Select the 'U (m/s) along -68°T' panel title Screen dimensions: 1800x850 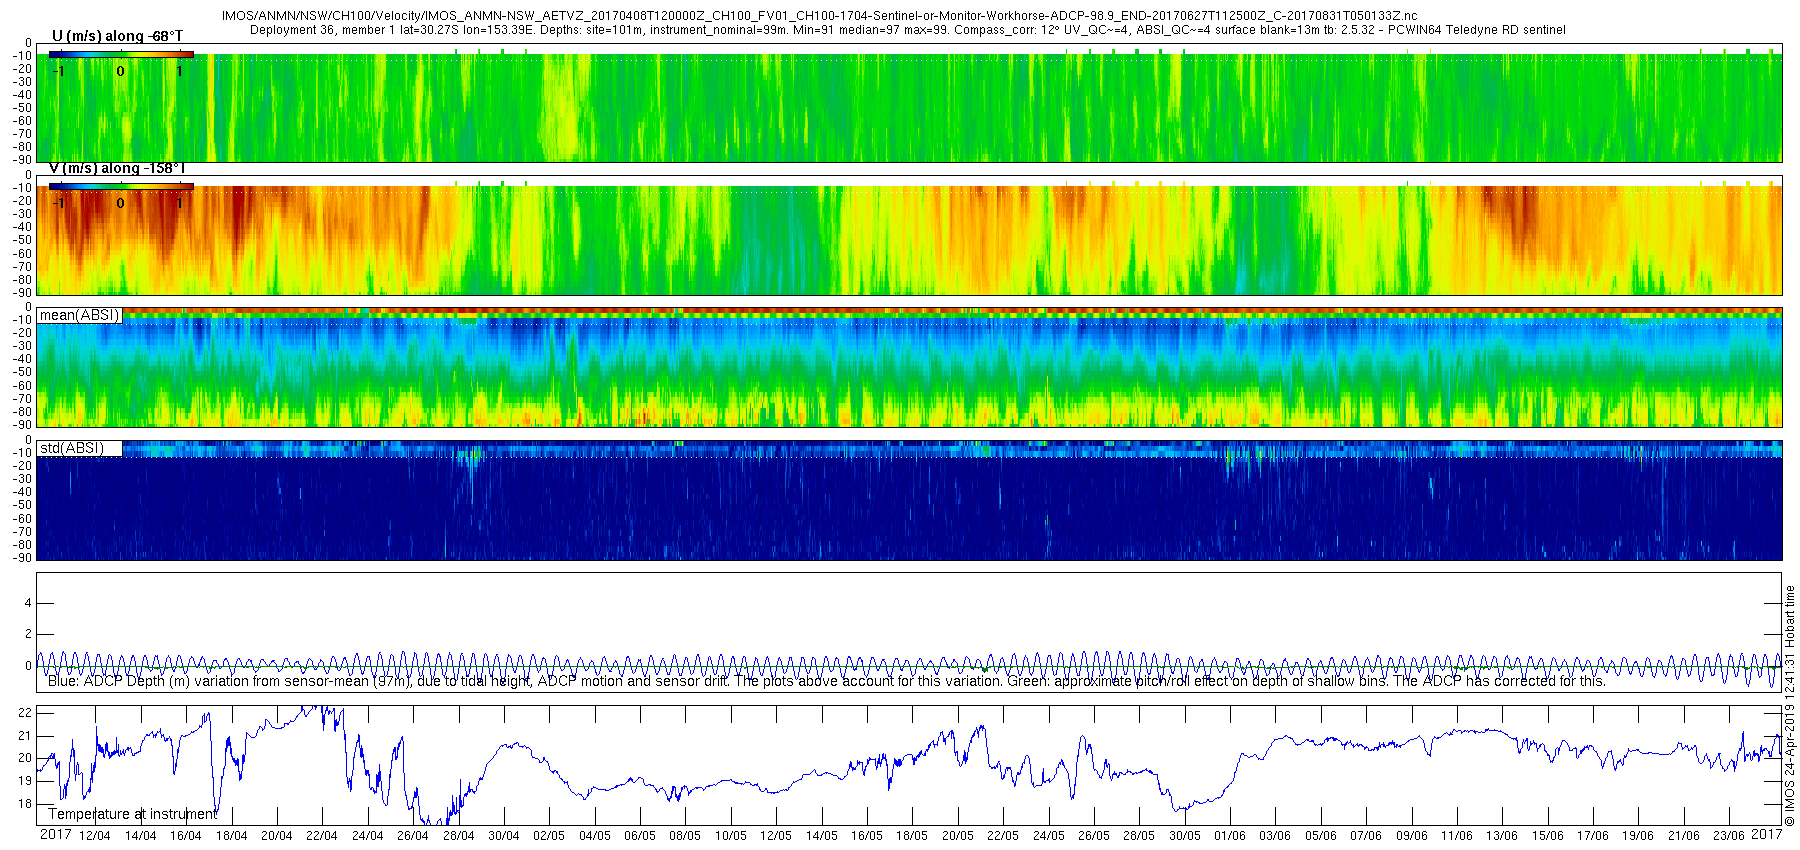point(117,36)
